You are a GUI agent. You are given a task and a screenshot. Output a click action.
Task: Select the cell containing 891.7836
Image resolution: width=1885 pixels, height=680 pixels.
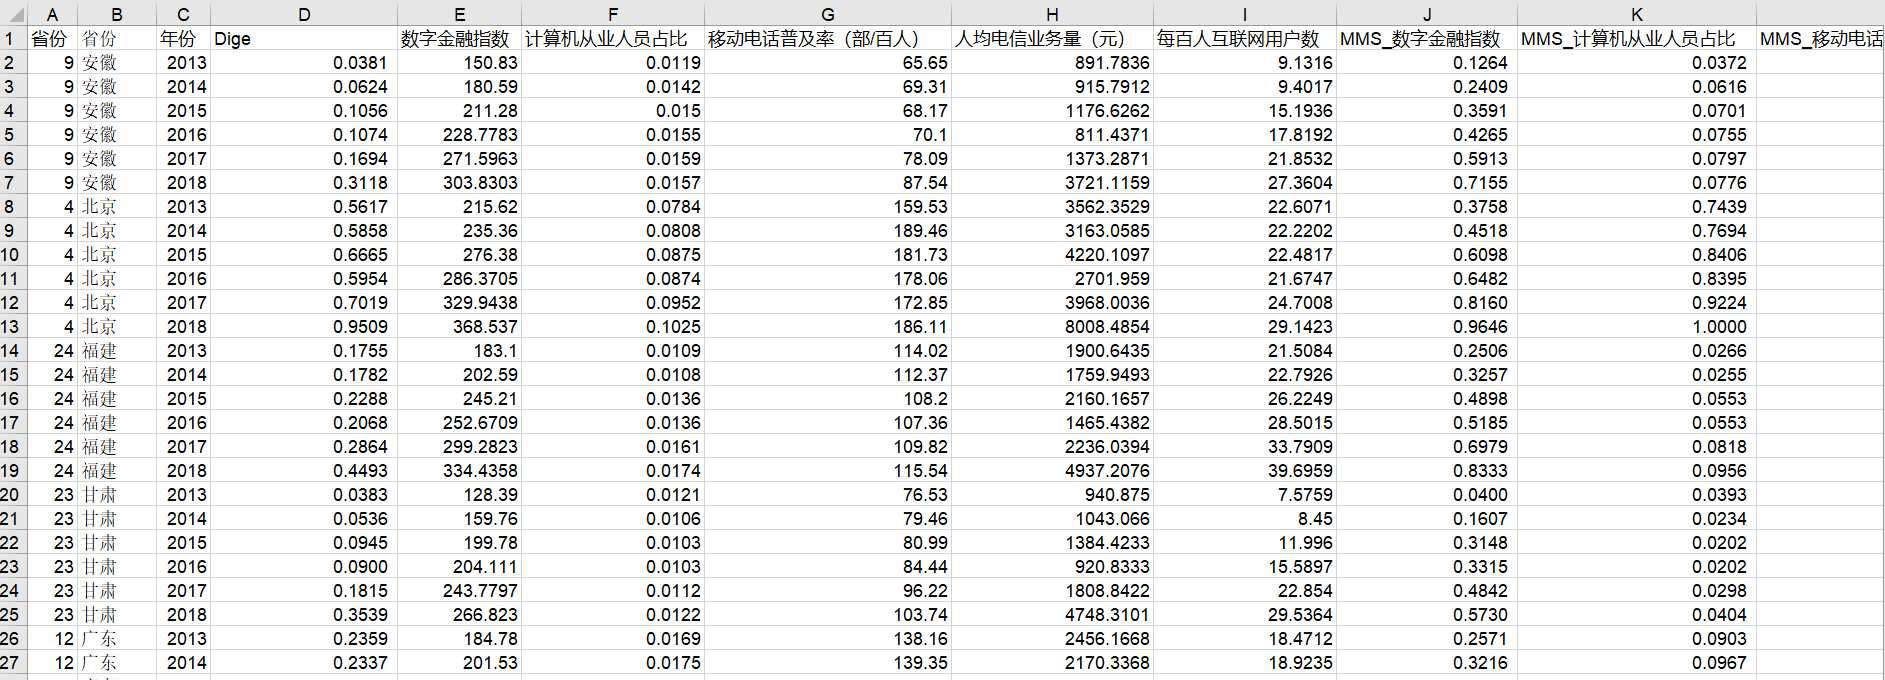tap(1052, 62)
